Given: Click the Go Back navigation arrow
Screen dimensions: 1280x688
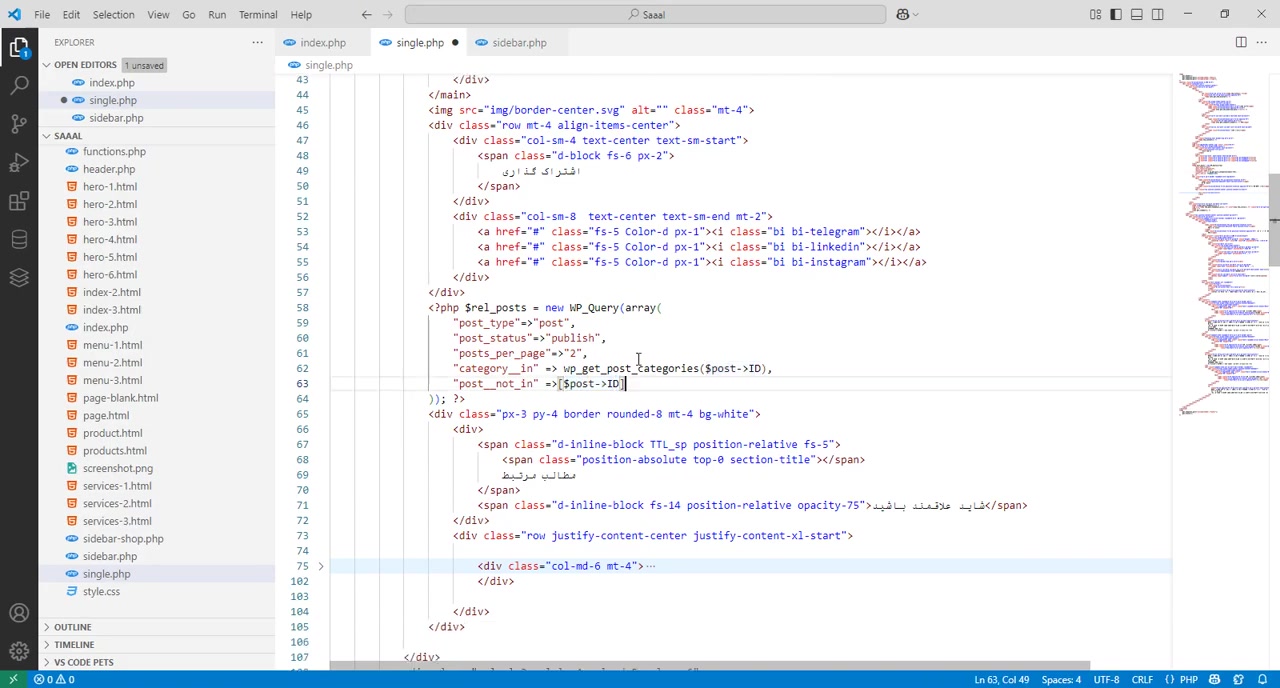Looking at the screenshot, I should 366,14.
